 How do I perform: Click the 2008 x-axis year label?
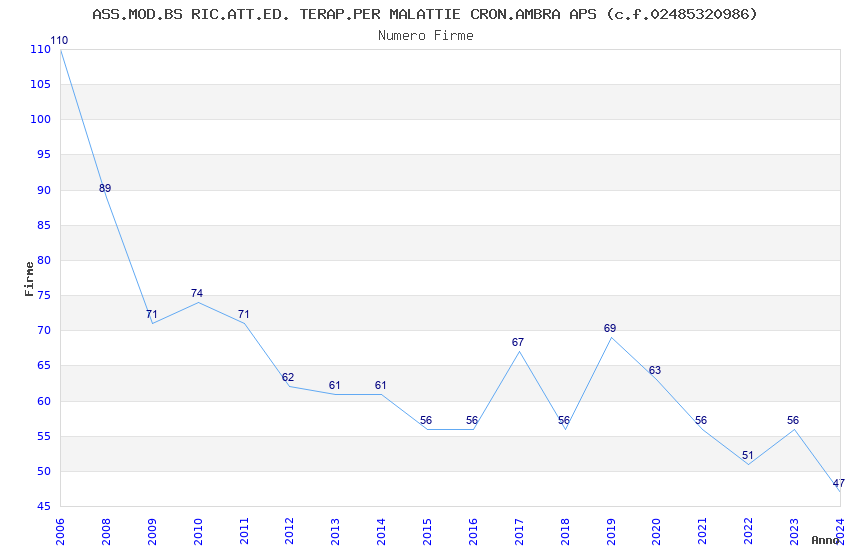[106, 528]
